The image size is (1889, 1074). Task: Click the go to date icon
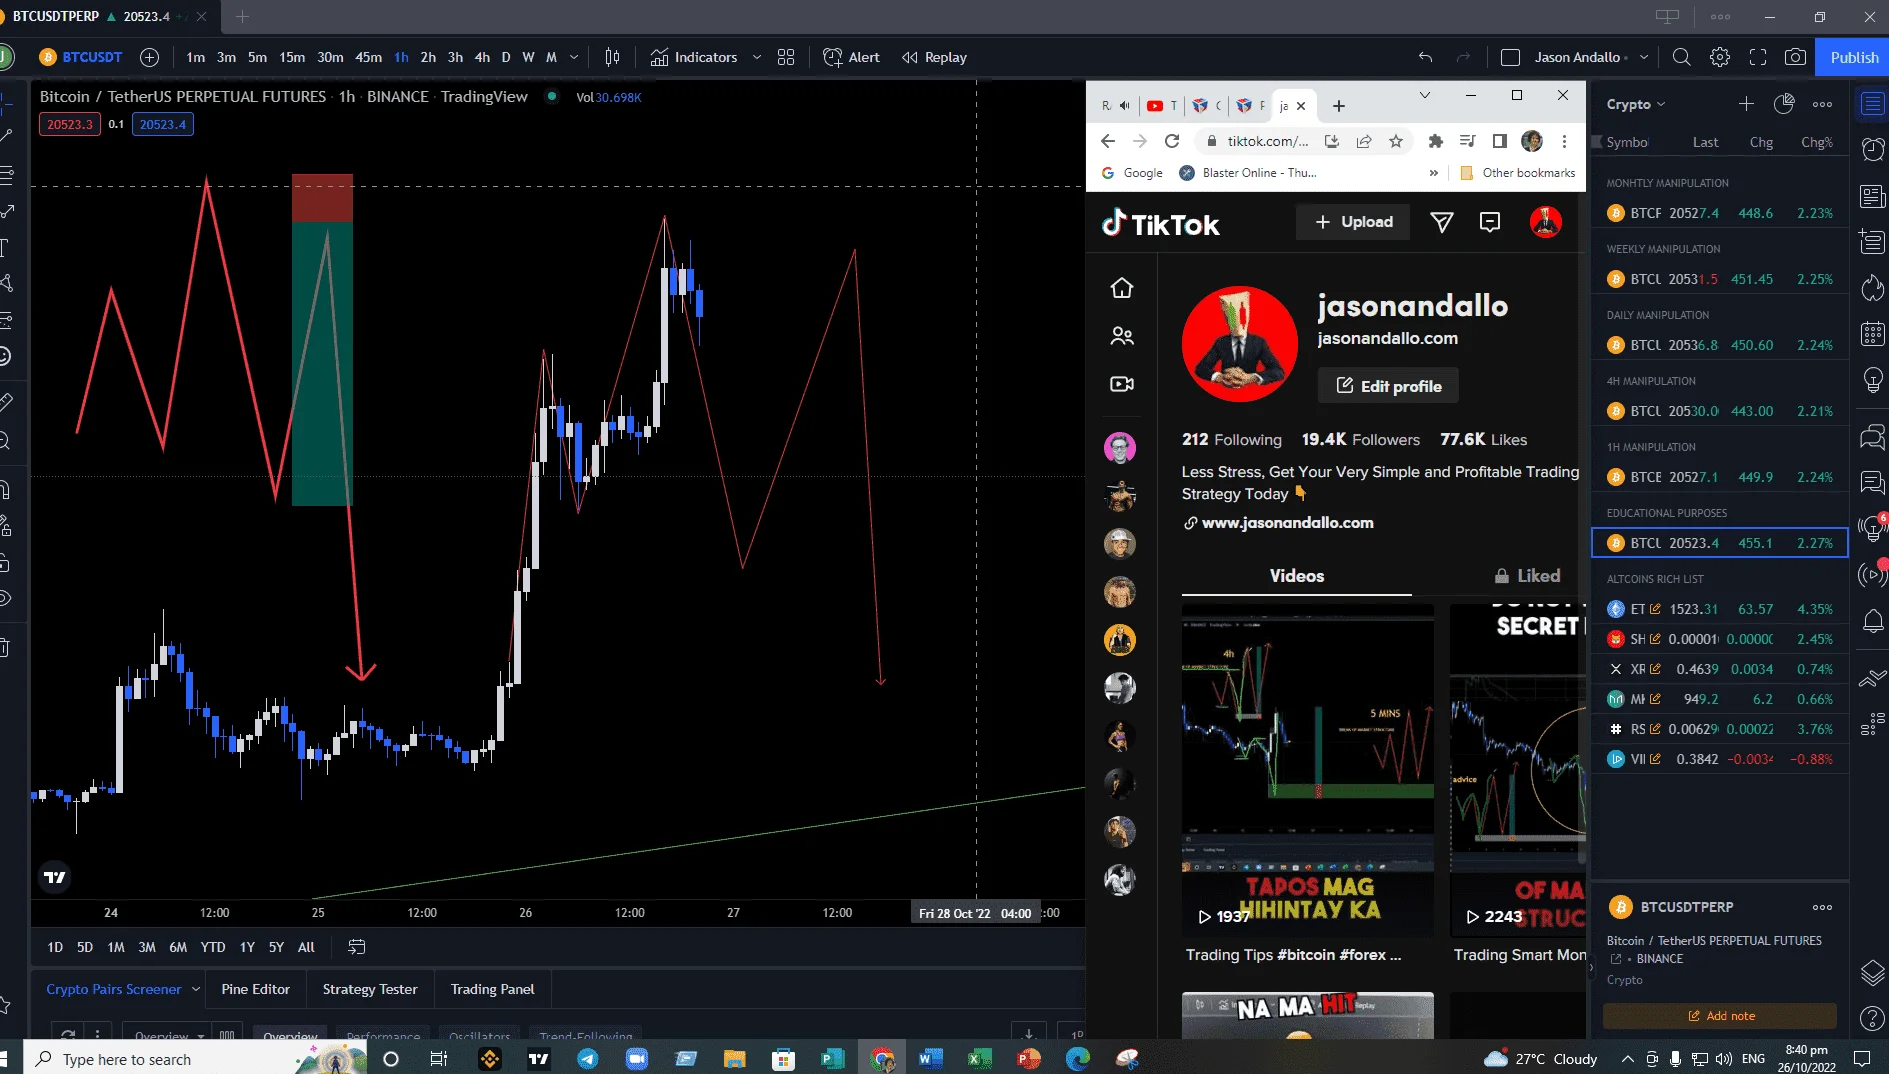357,947
